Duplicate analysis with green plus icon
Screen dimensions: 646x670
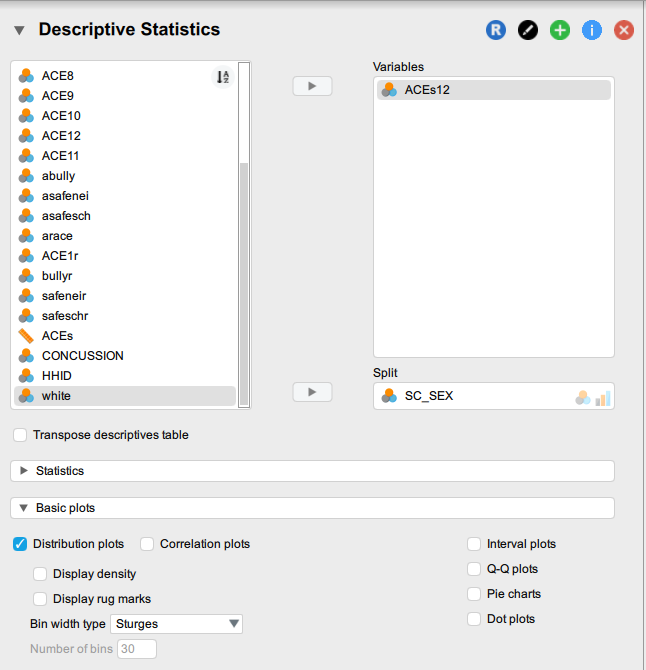pos(560,30)
